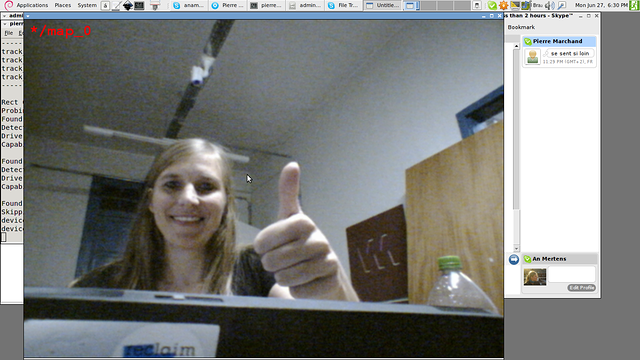
Task: Click the 'se sent si loin' message bubble
Action: click(570, 53)
